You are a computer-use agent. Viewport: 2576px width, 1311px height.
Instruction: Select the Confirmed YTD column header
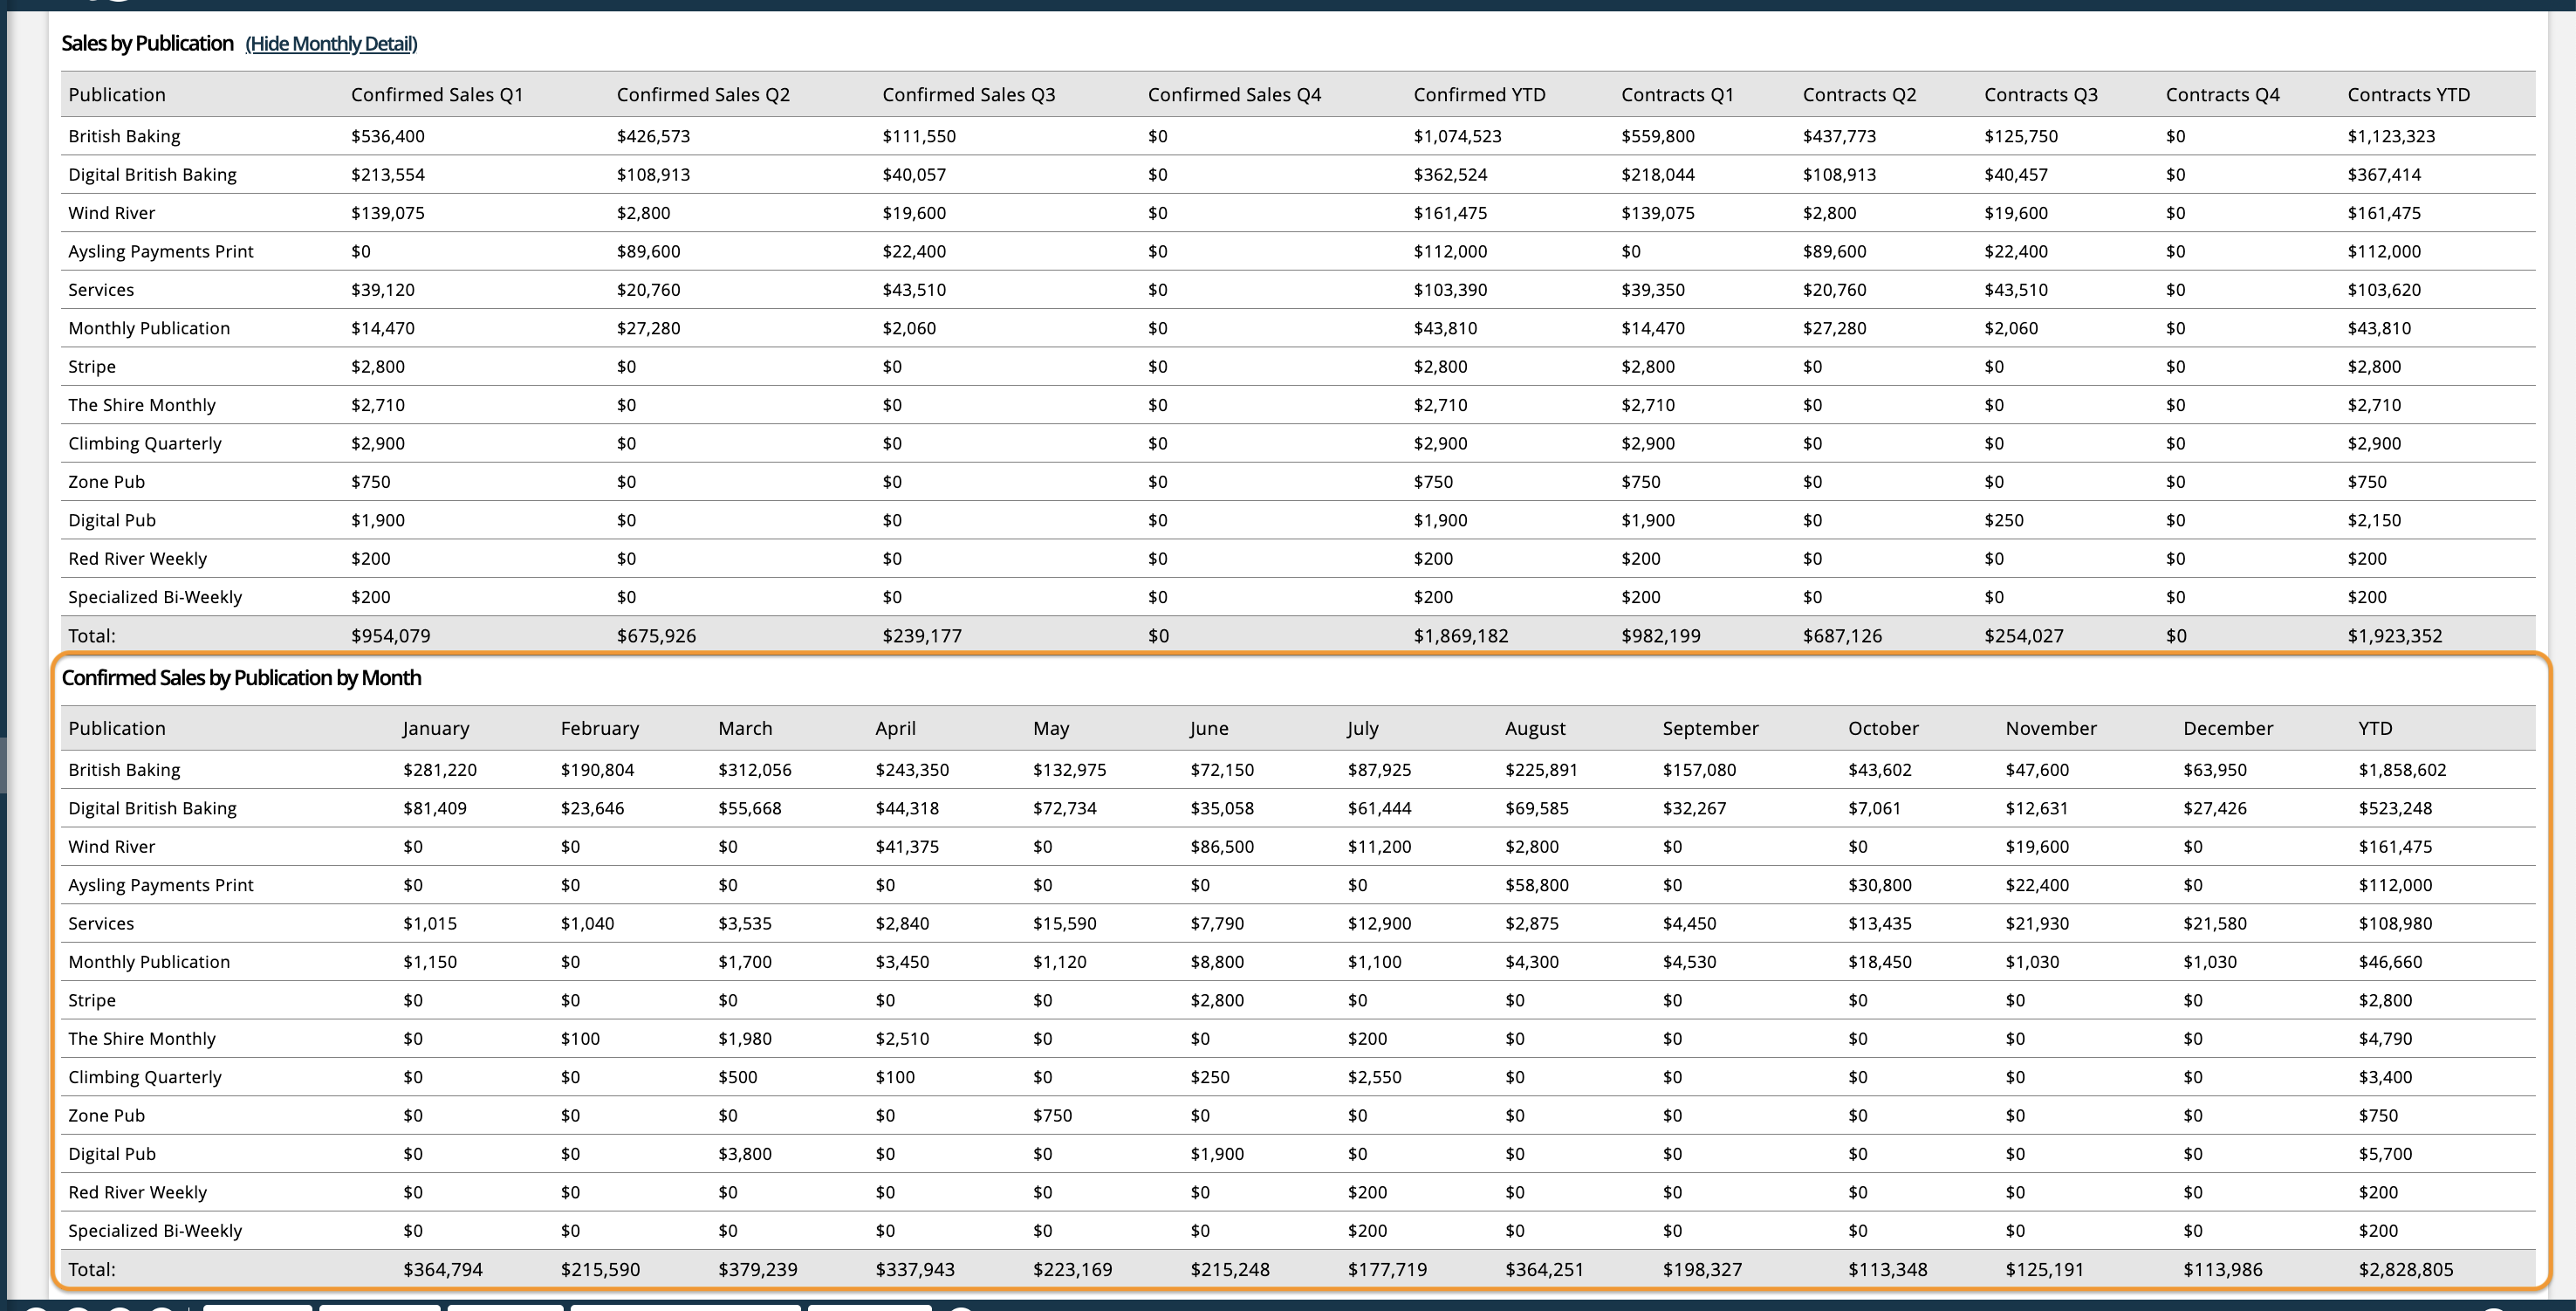click(1479, 94)
